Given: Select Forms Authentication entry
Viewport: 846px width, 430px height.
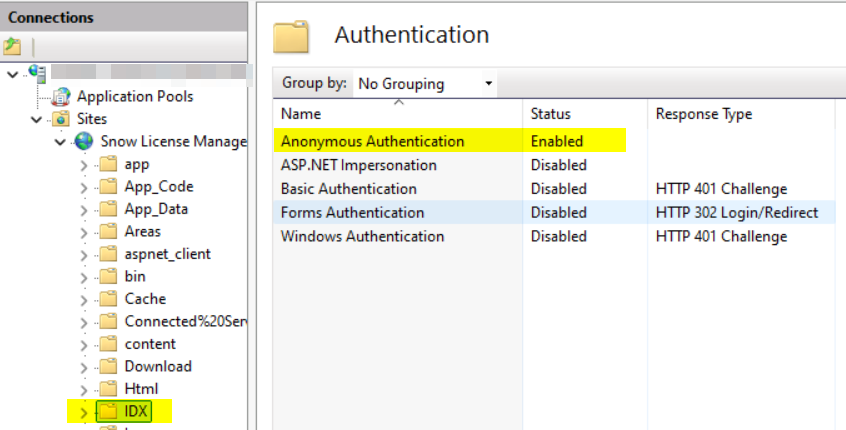Looking at the screenshot, I should click(x=352, y=212).
